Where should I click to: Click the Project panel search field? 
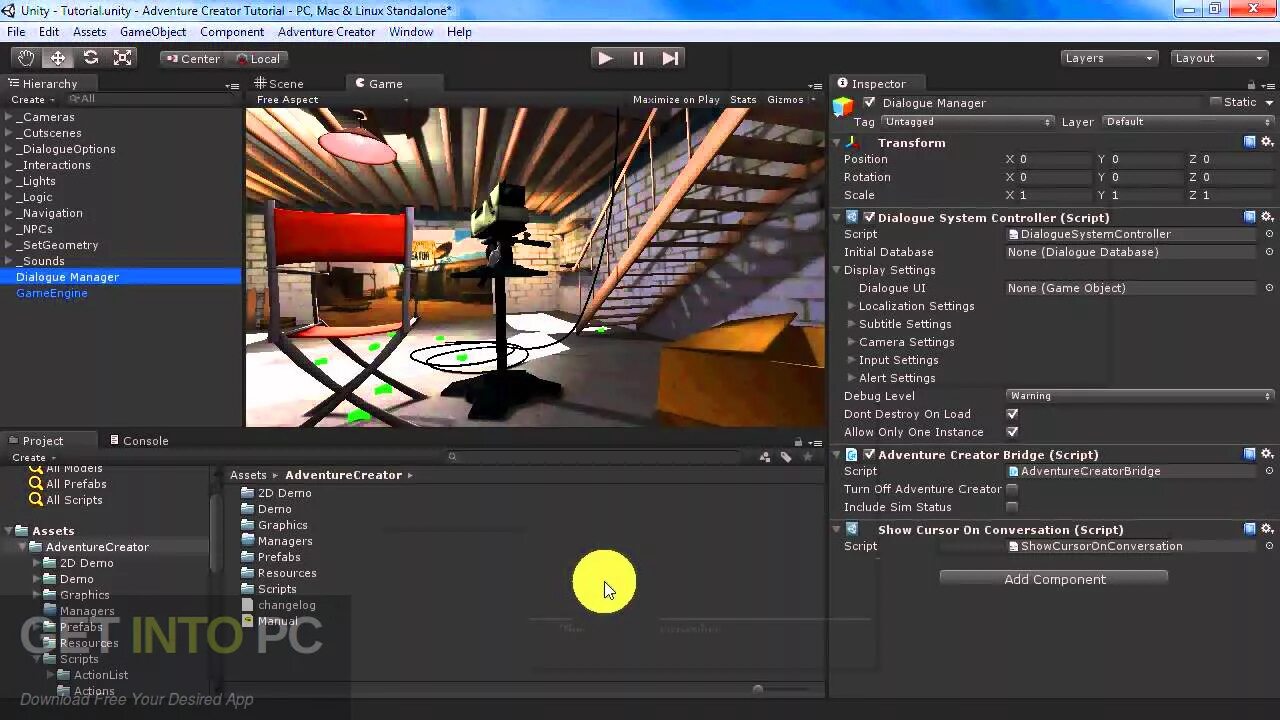pos(595,457)
